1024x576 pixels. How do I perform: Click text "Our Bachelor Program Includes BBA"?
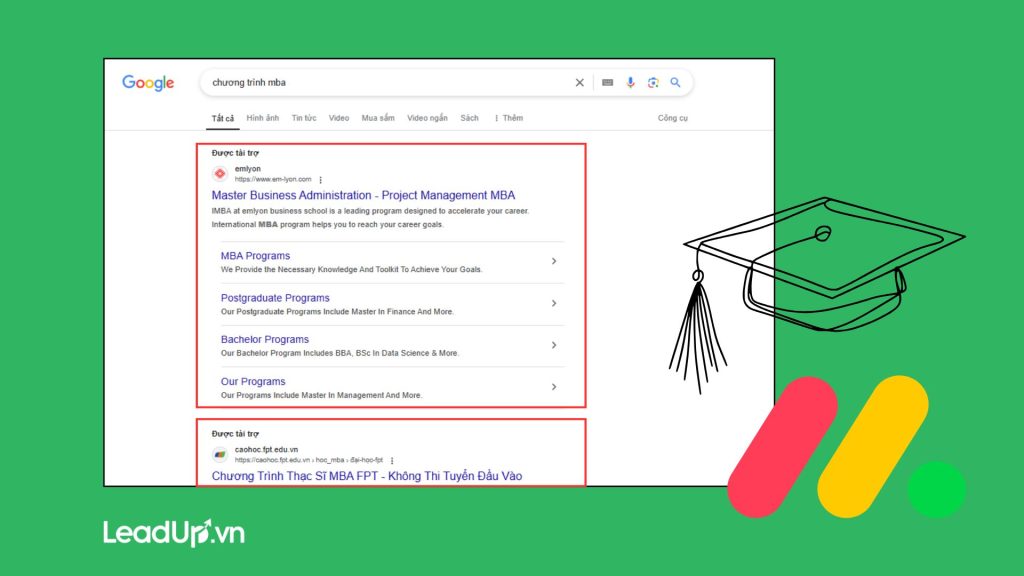pos(340,353)
